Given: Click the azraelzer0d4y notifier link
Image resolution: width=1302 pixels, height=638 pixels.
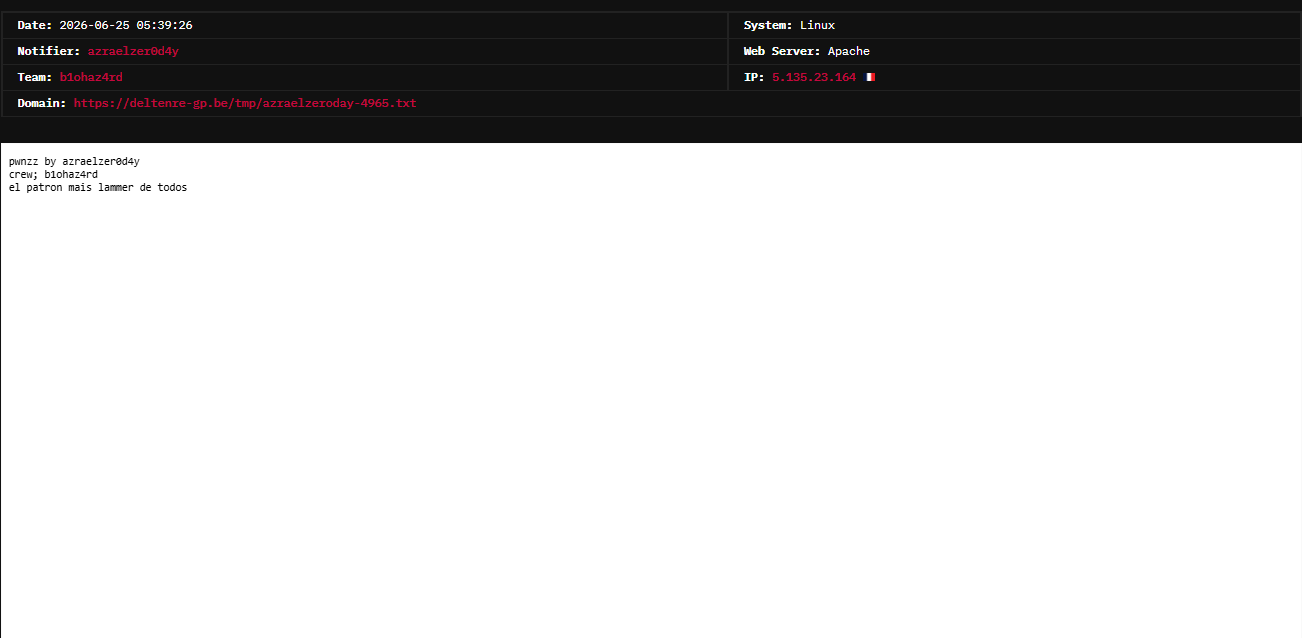Looking at the screenshot, I should [133, 51].
